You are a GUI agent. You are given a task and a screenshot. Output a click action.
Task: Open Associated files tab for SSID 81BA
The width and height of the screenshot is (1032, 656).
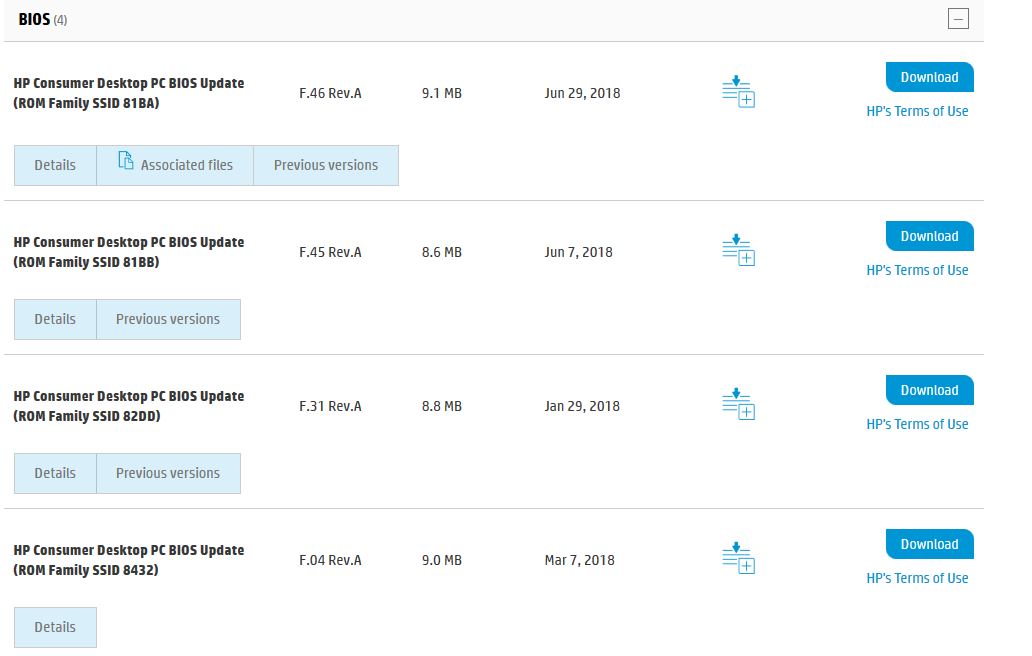[175, 165]
